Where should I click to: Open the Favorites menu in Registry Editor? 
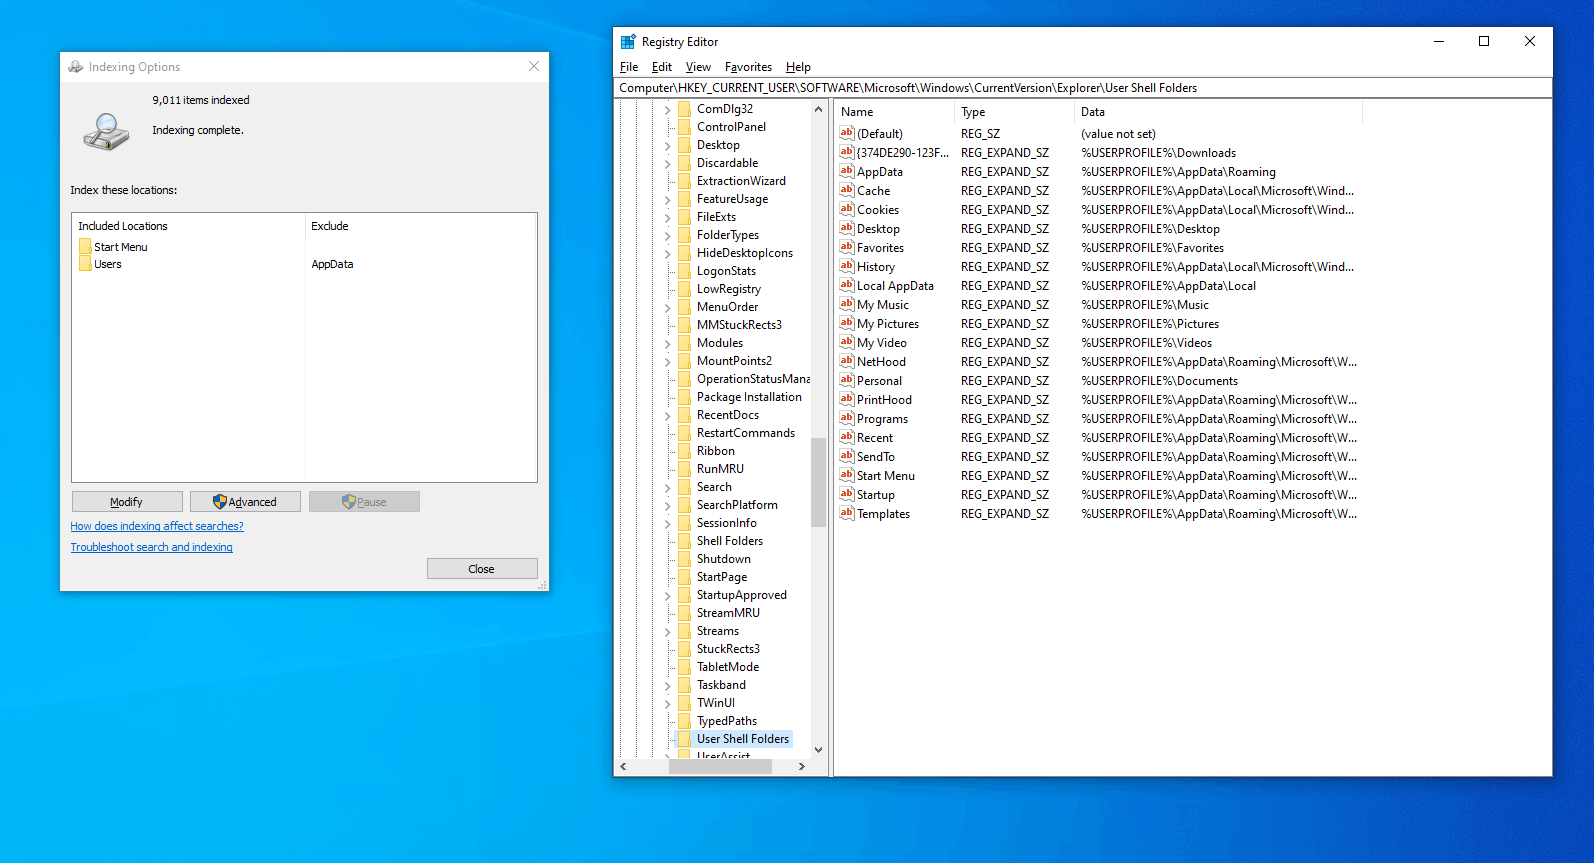point(748,67)
